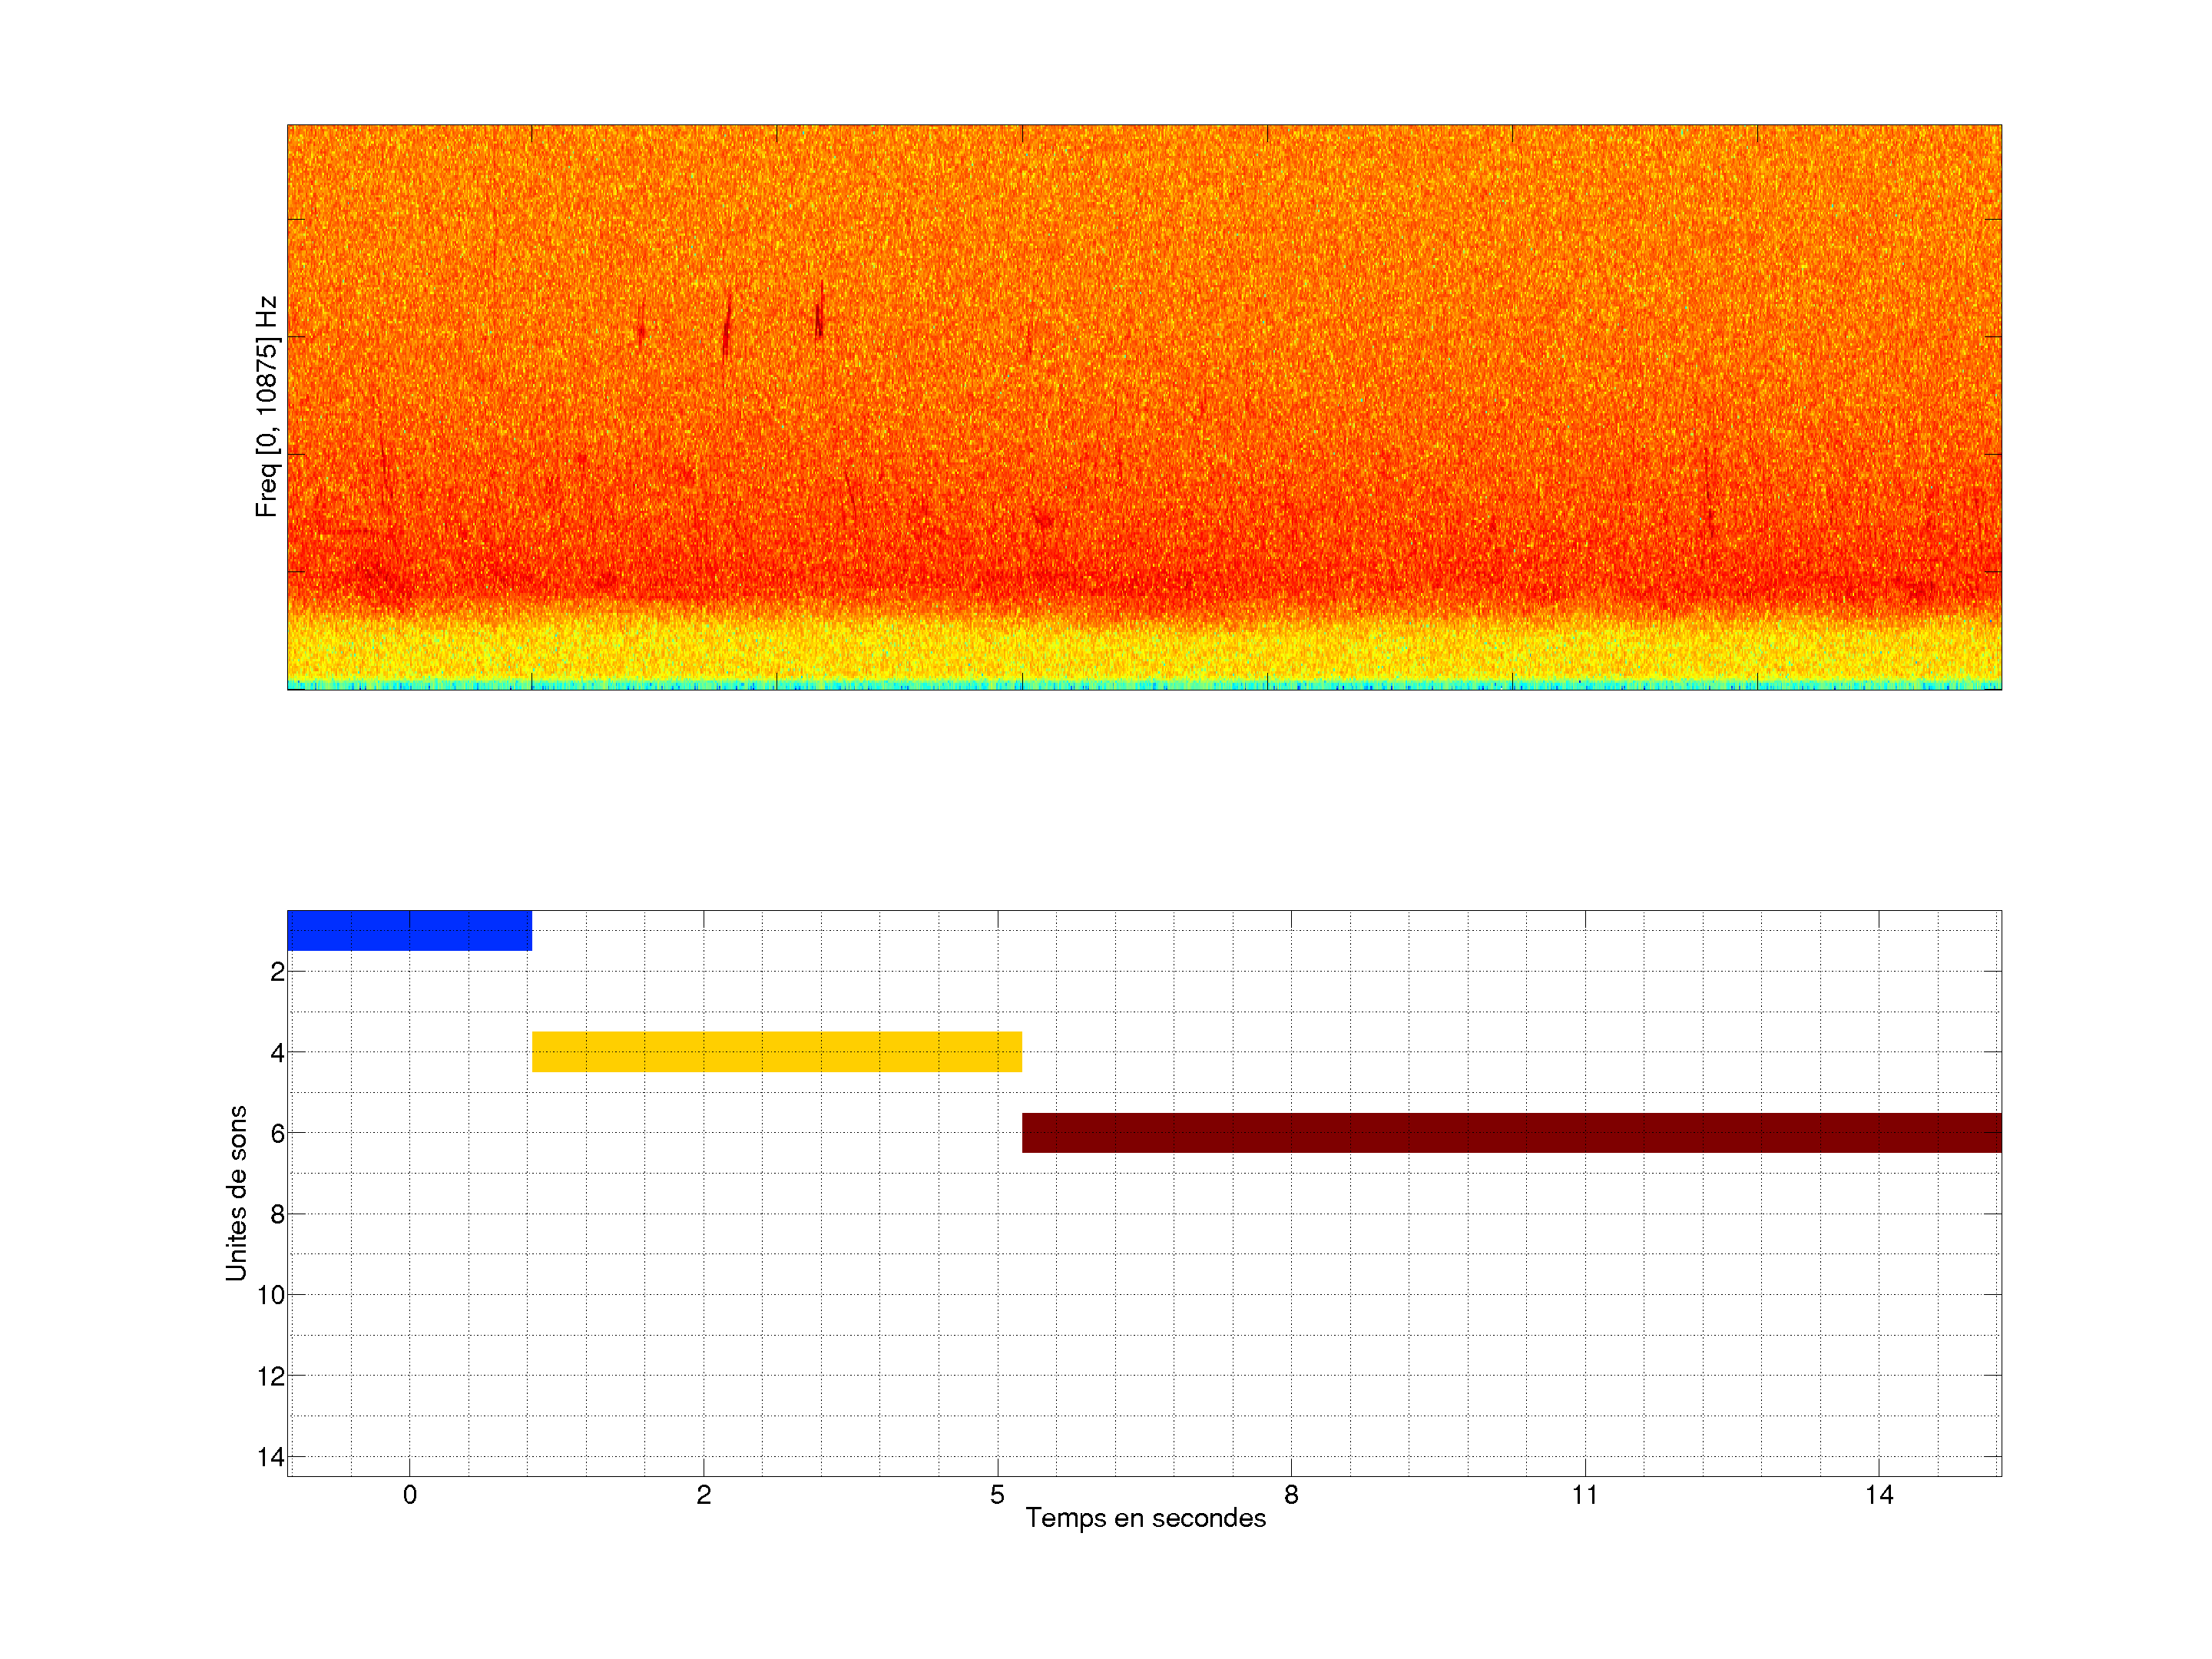Click the x-axis tick label 5
This screenshot has width=2212, height=1659.
[x=997, y=1495]
